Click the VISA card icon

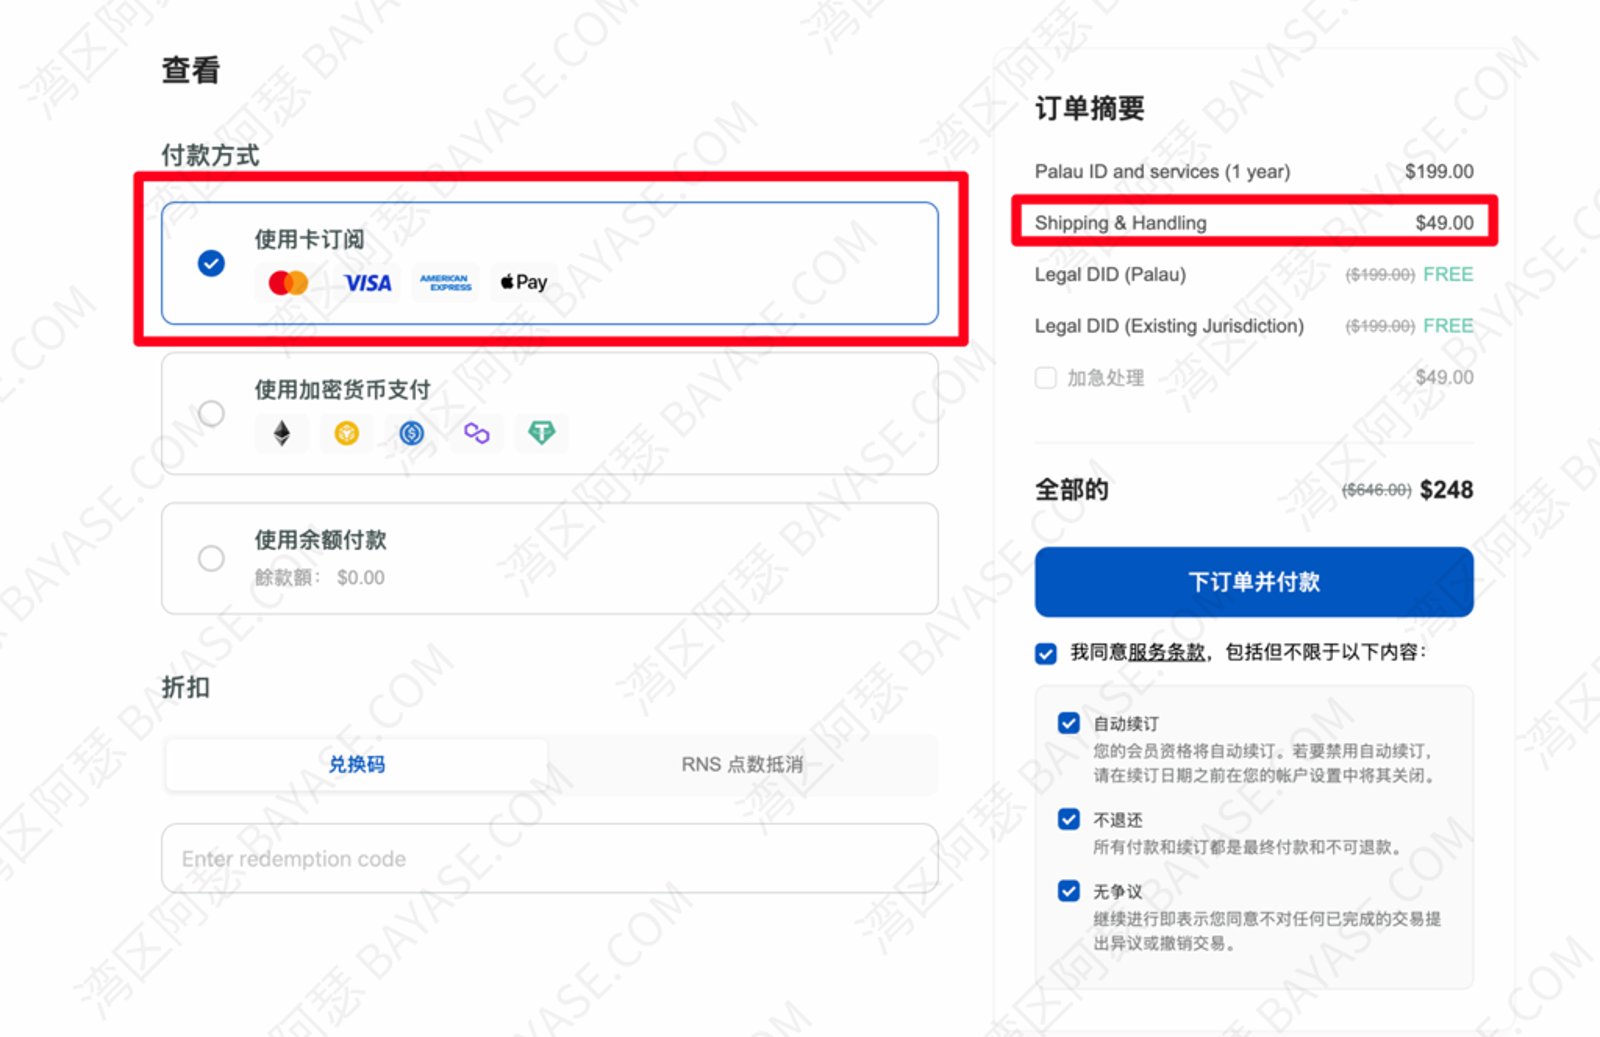(x=368, y=283)
